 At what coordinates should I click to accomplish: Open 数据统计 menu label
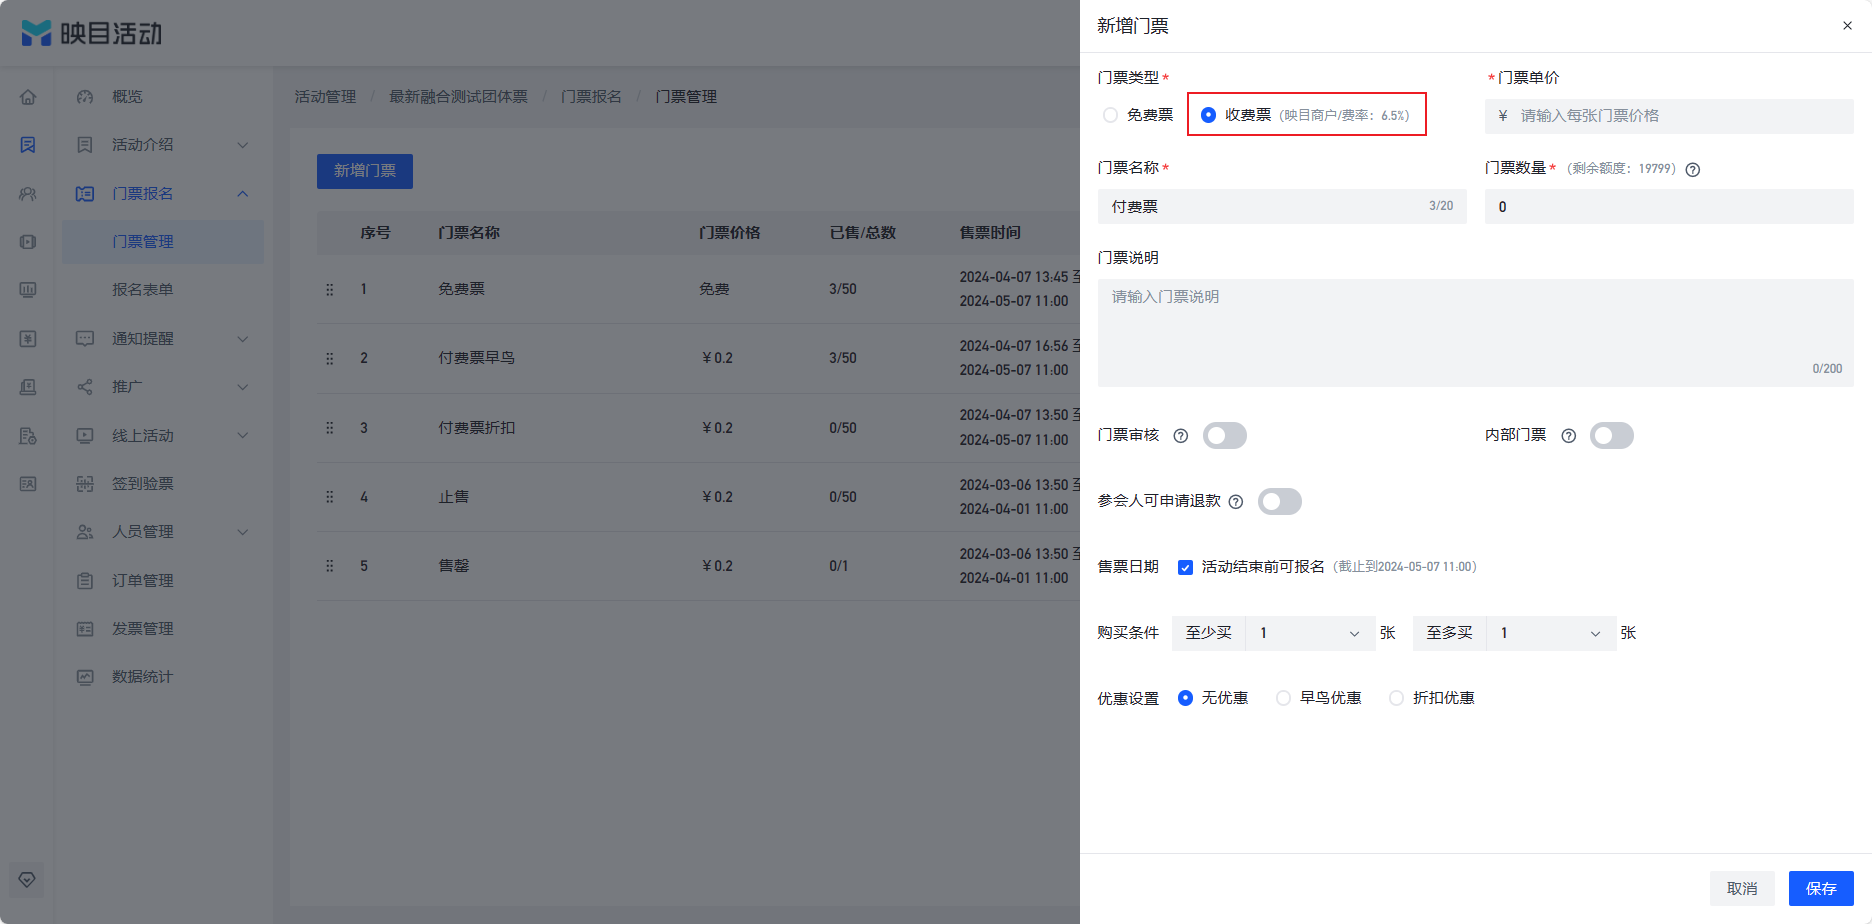pyautogui.click(x=143, y=677)
